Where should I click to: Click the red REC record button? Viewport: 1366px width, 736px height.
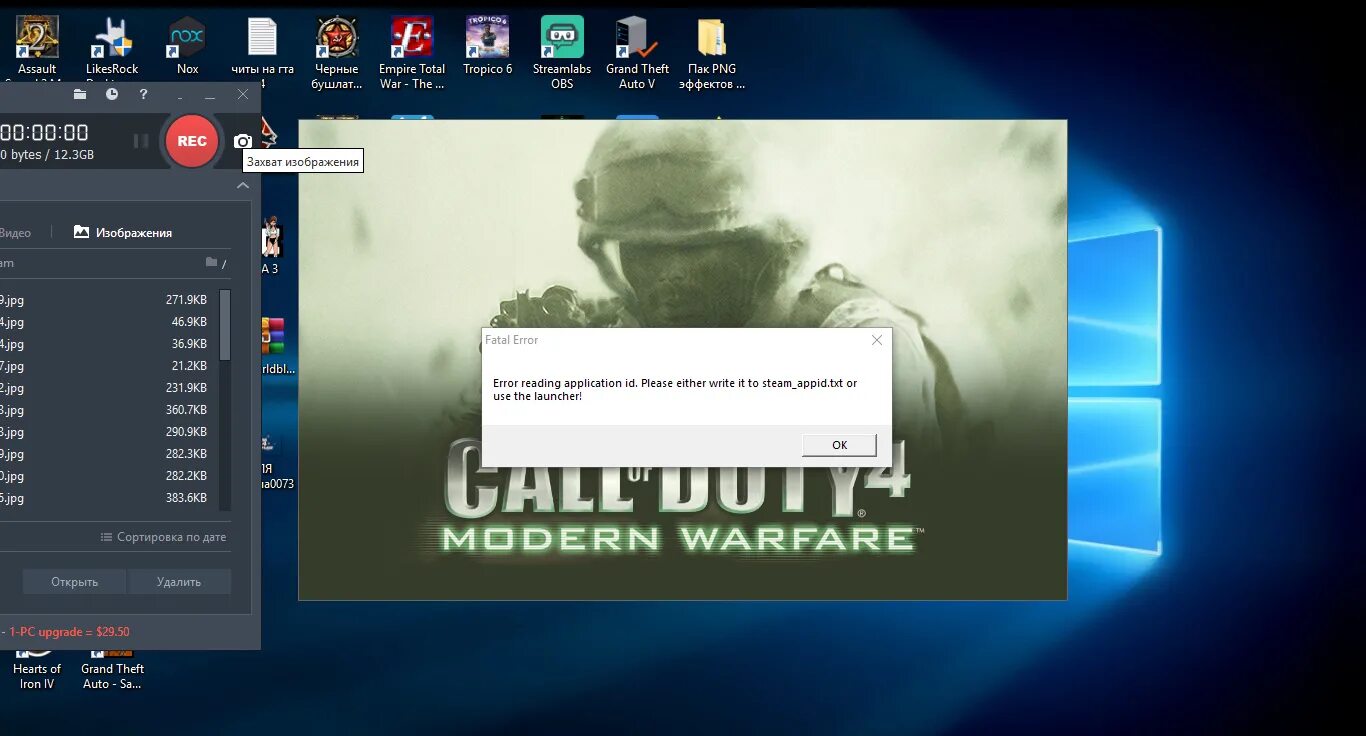click(x=191, y=141)
